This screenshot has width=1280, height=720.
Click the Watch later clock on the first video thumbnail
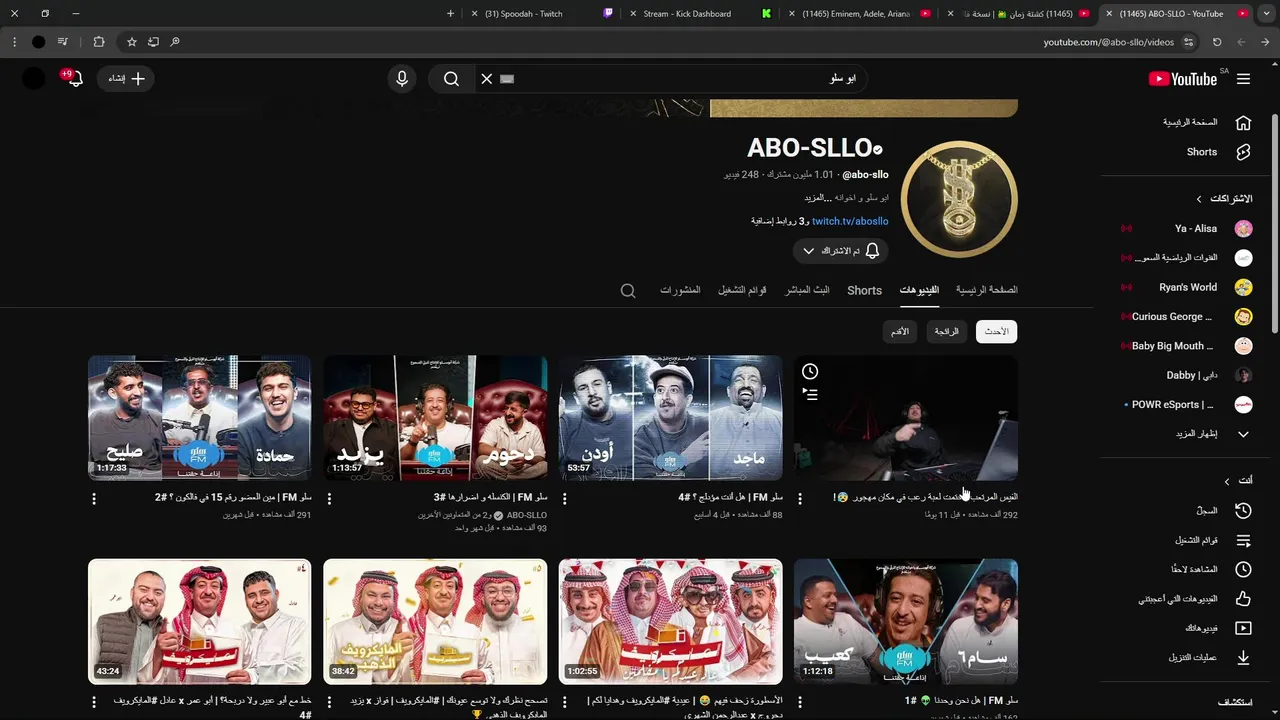(x=810, y=372)
